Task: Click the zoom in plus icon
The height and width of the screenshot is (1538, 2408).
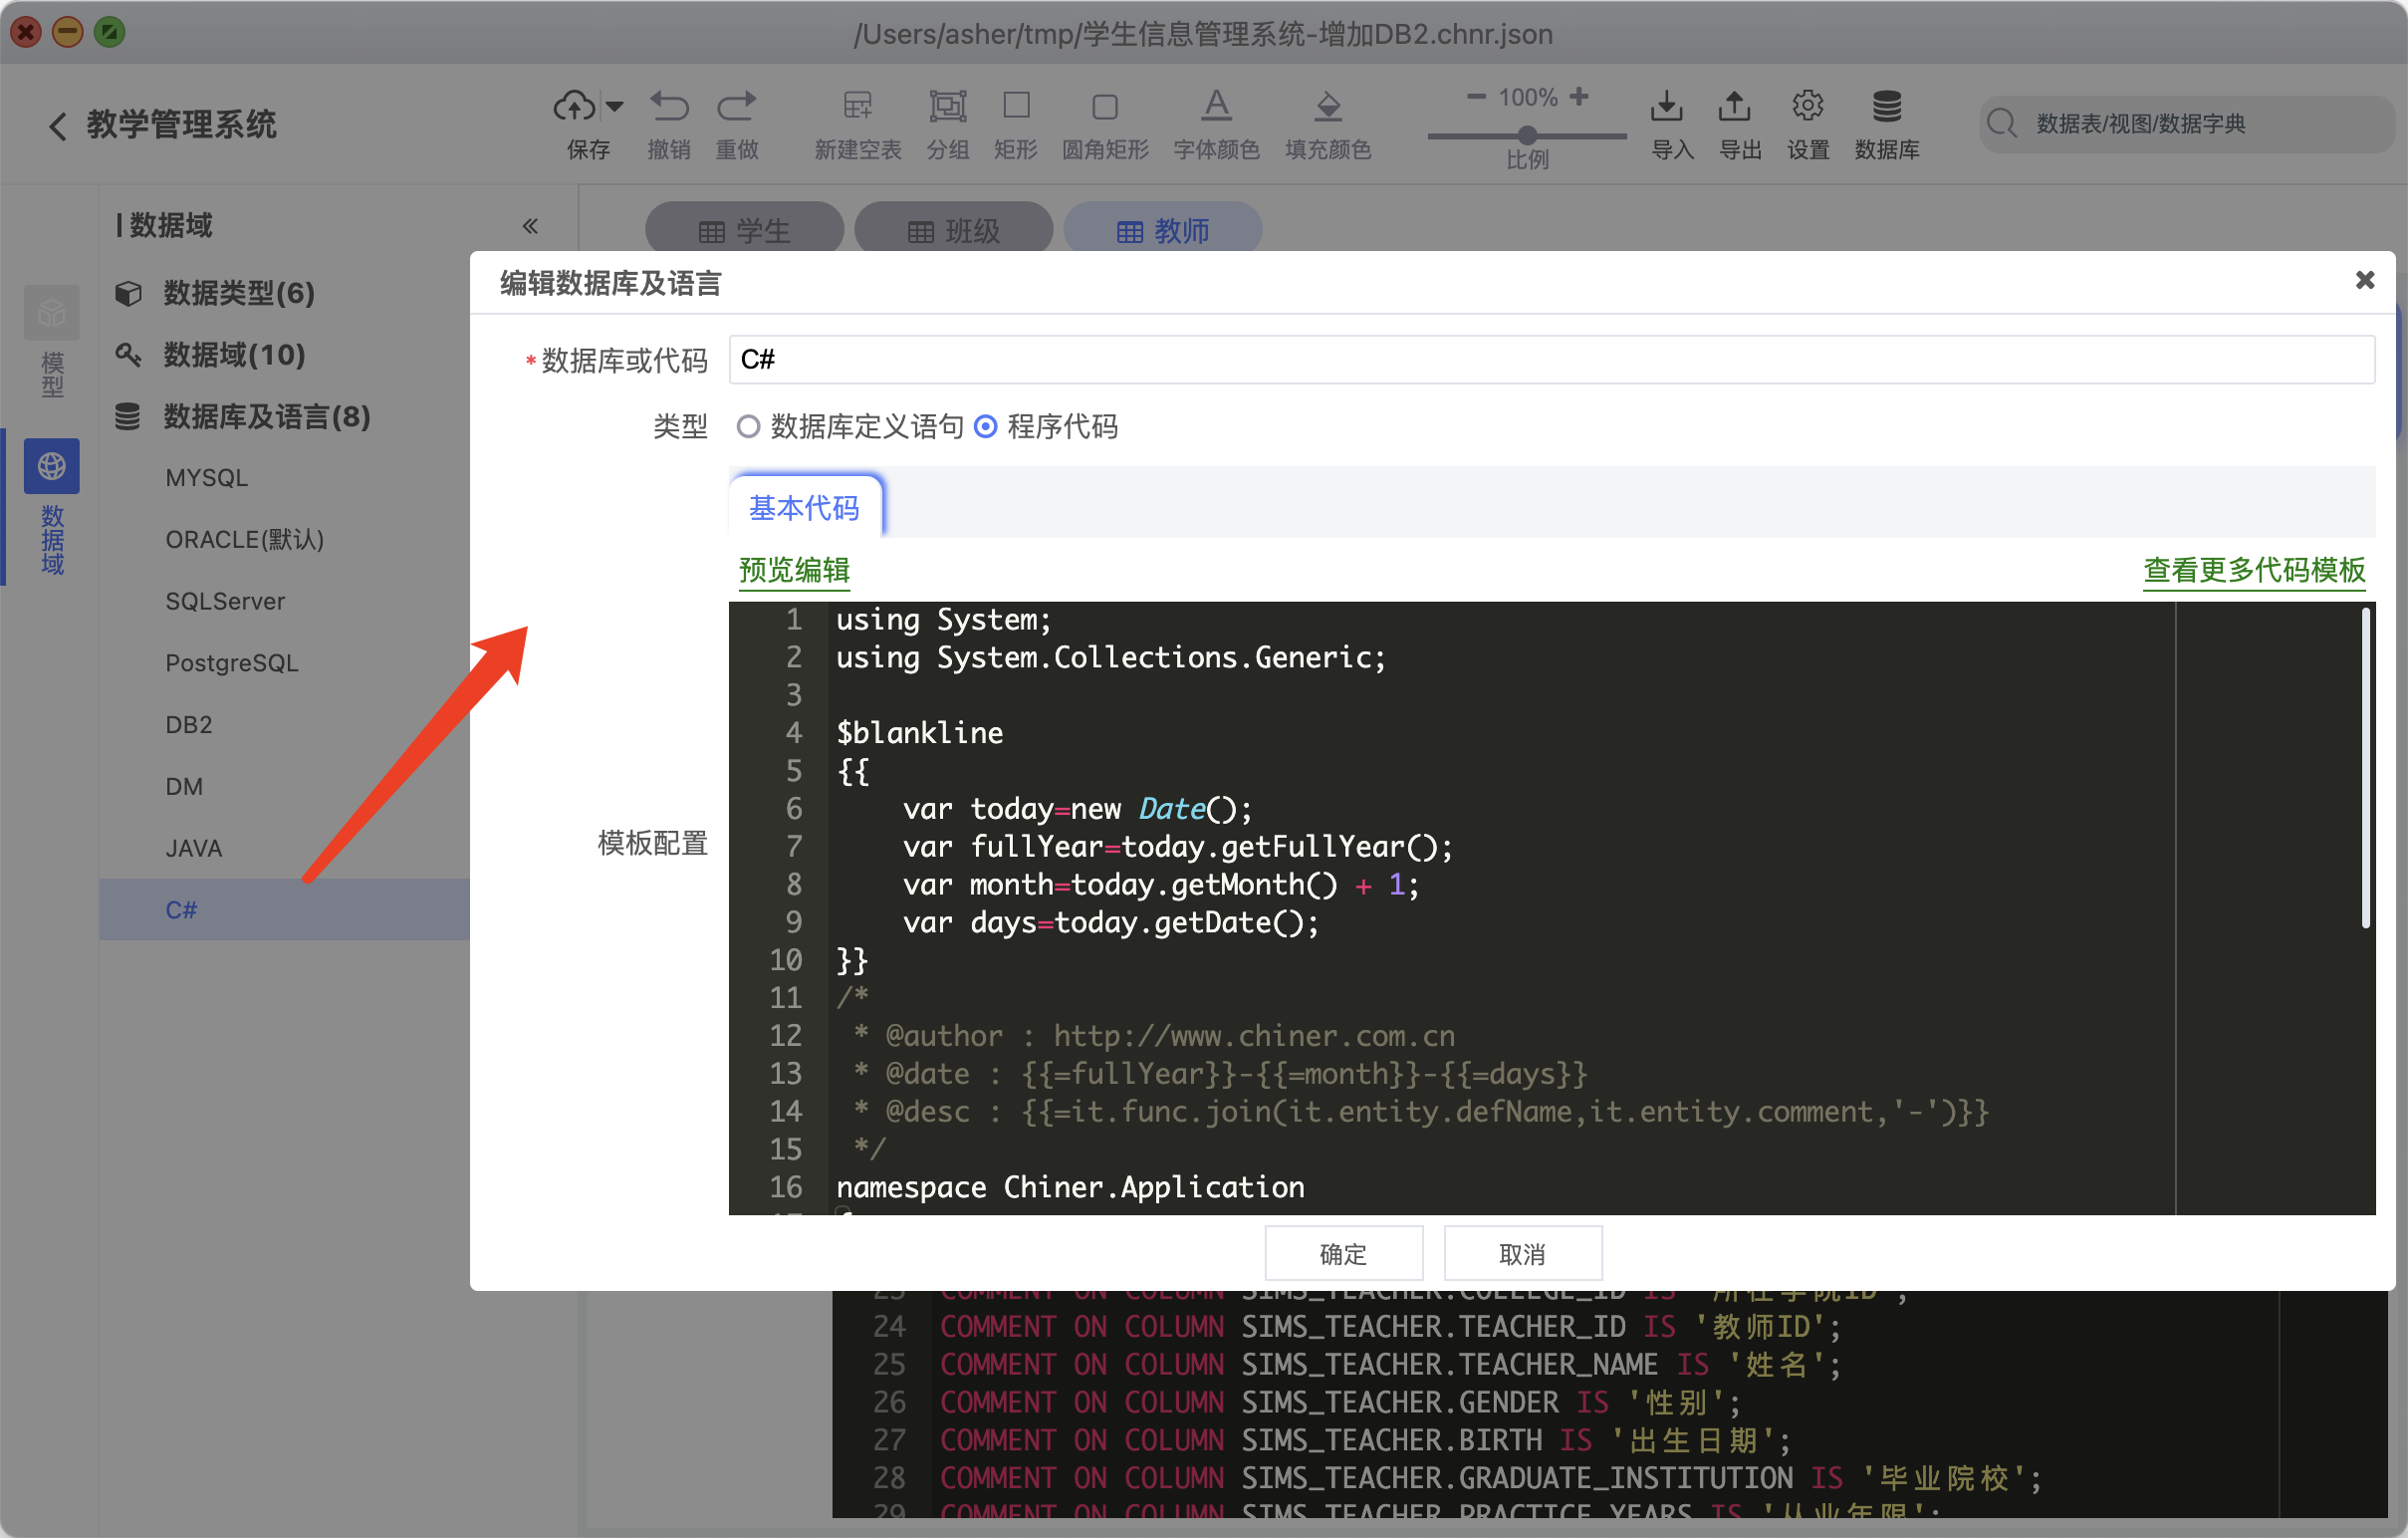Action: click(x=1579, y=96)
